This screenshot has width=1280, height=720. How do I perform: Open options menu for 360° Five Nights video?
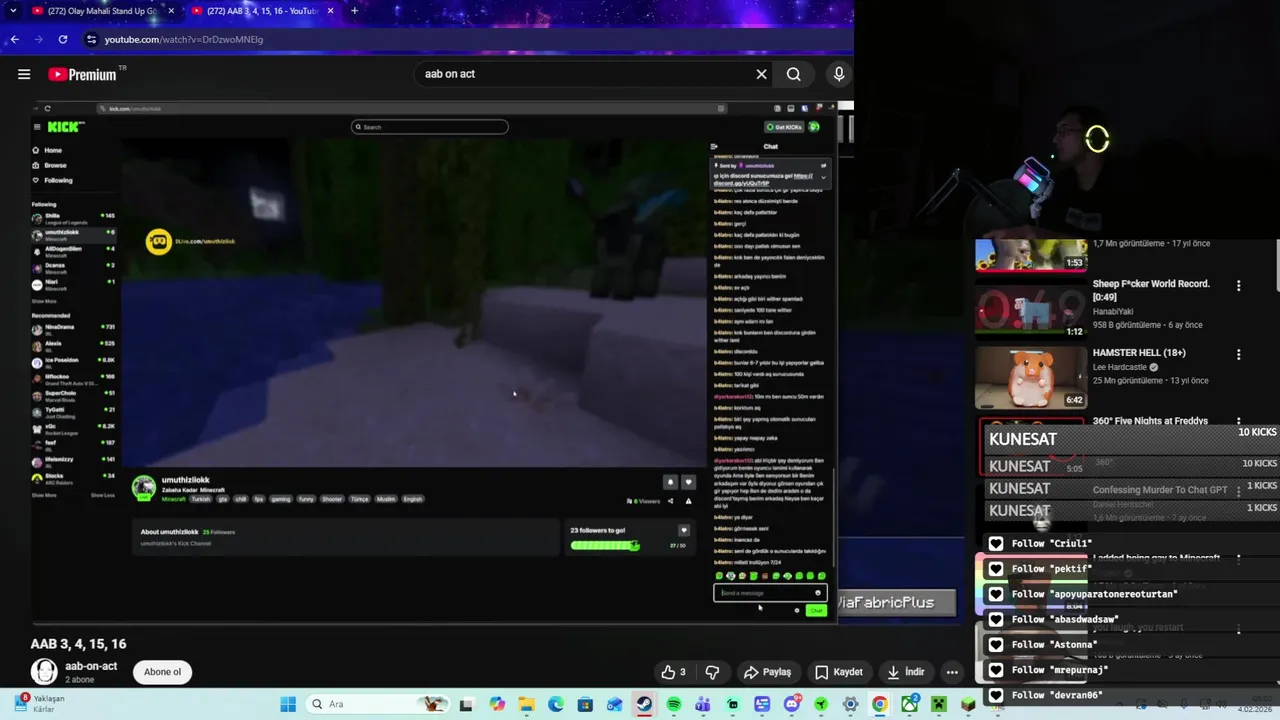[x=1238, y=422]
